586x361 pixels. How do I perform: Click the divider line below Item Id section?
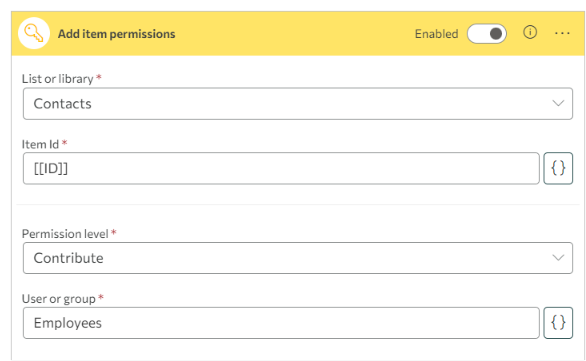point(298,204)
